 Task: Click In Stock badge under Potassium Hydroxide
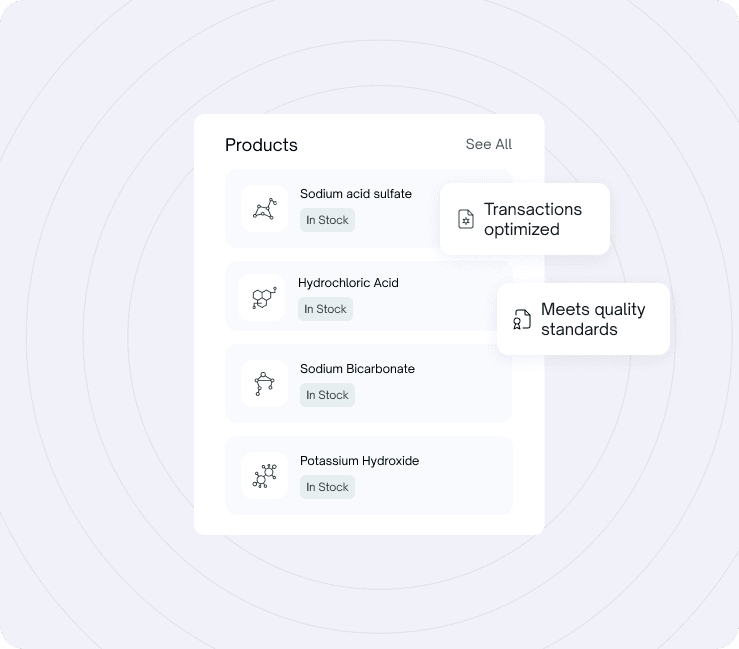pos(328,487)
